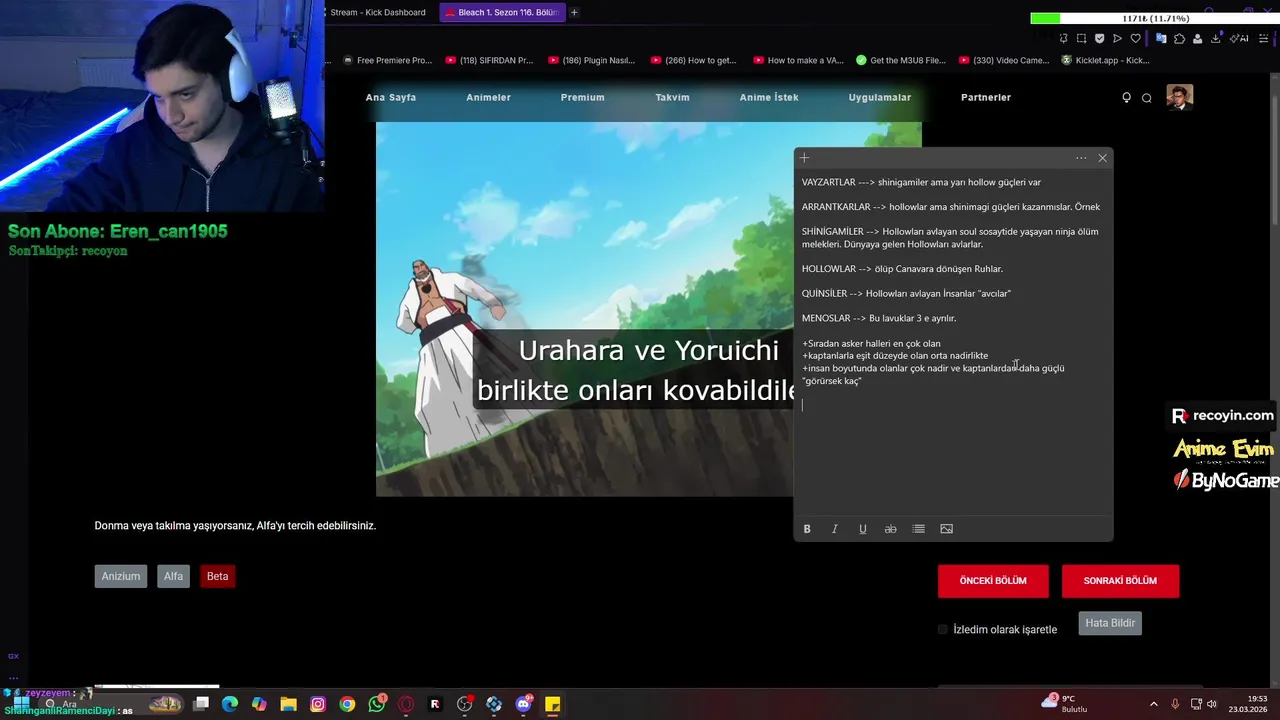Open the 9°C Bulutlu weather widget
The height and width of the screenshot is (720, 1280).
[x=1065, y=703]
